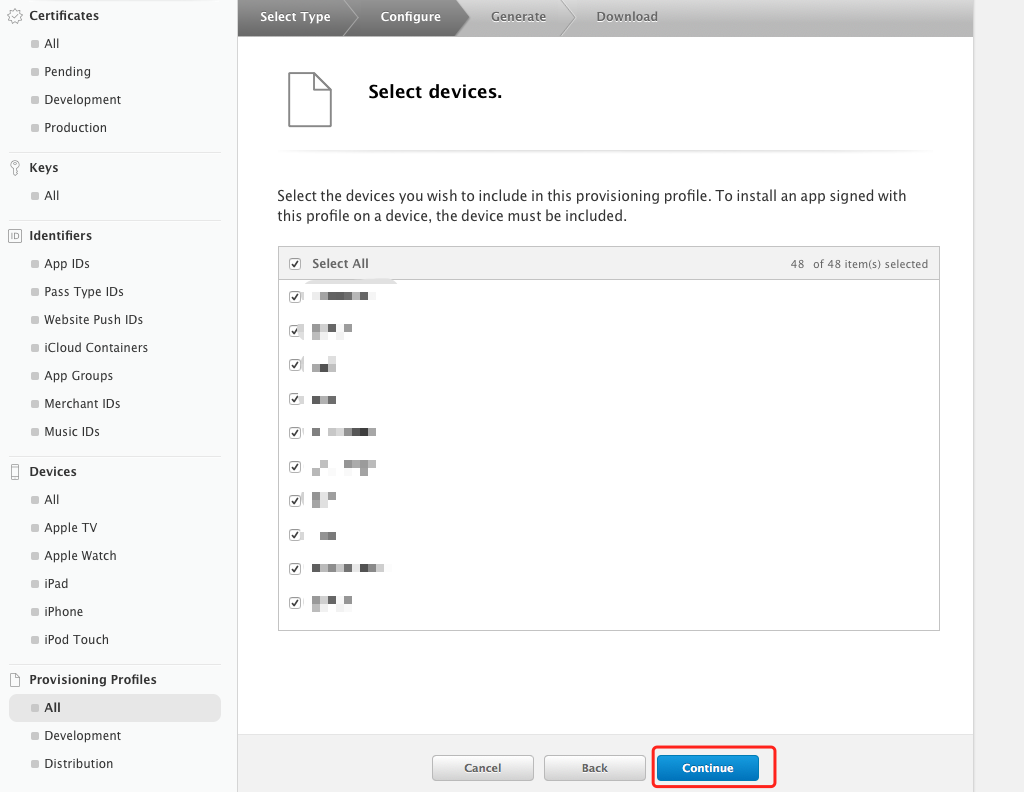
Task: View Production certificates
Action: [75, 128]
